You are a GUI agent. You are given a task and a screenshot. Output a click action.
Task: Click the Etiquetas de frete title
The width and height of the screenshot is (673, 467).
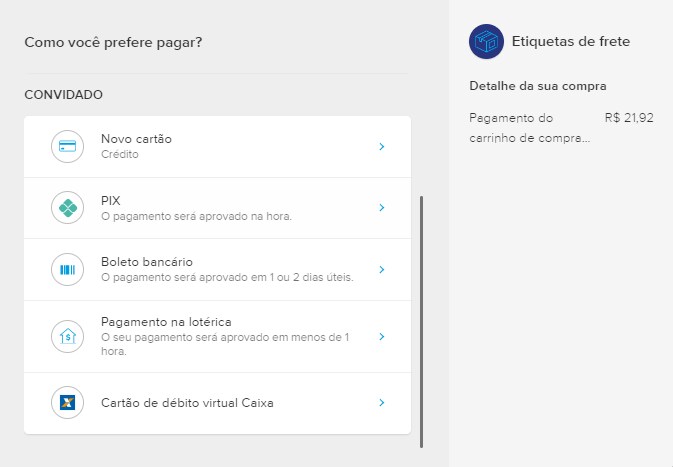coord(570,41)
